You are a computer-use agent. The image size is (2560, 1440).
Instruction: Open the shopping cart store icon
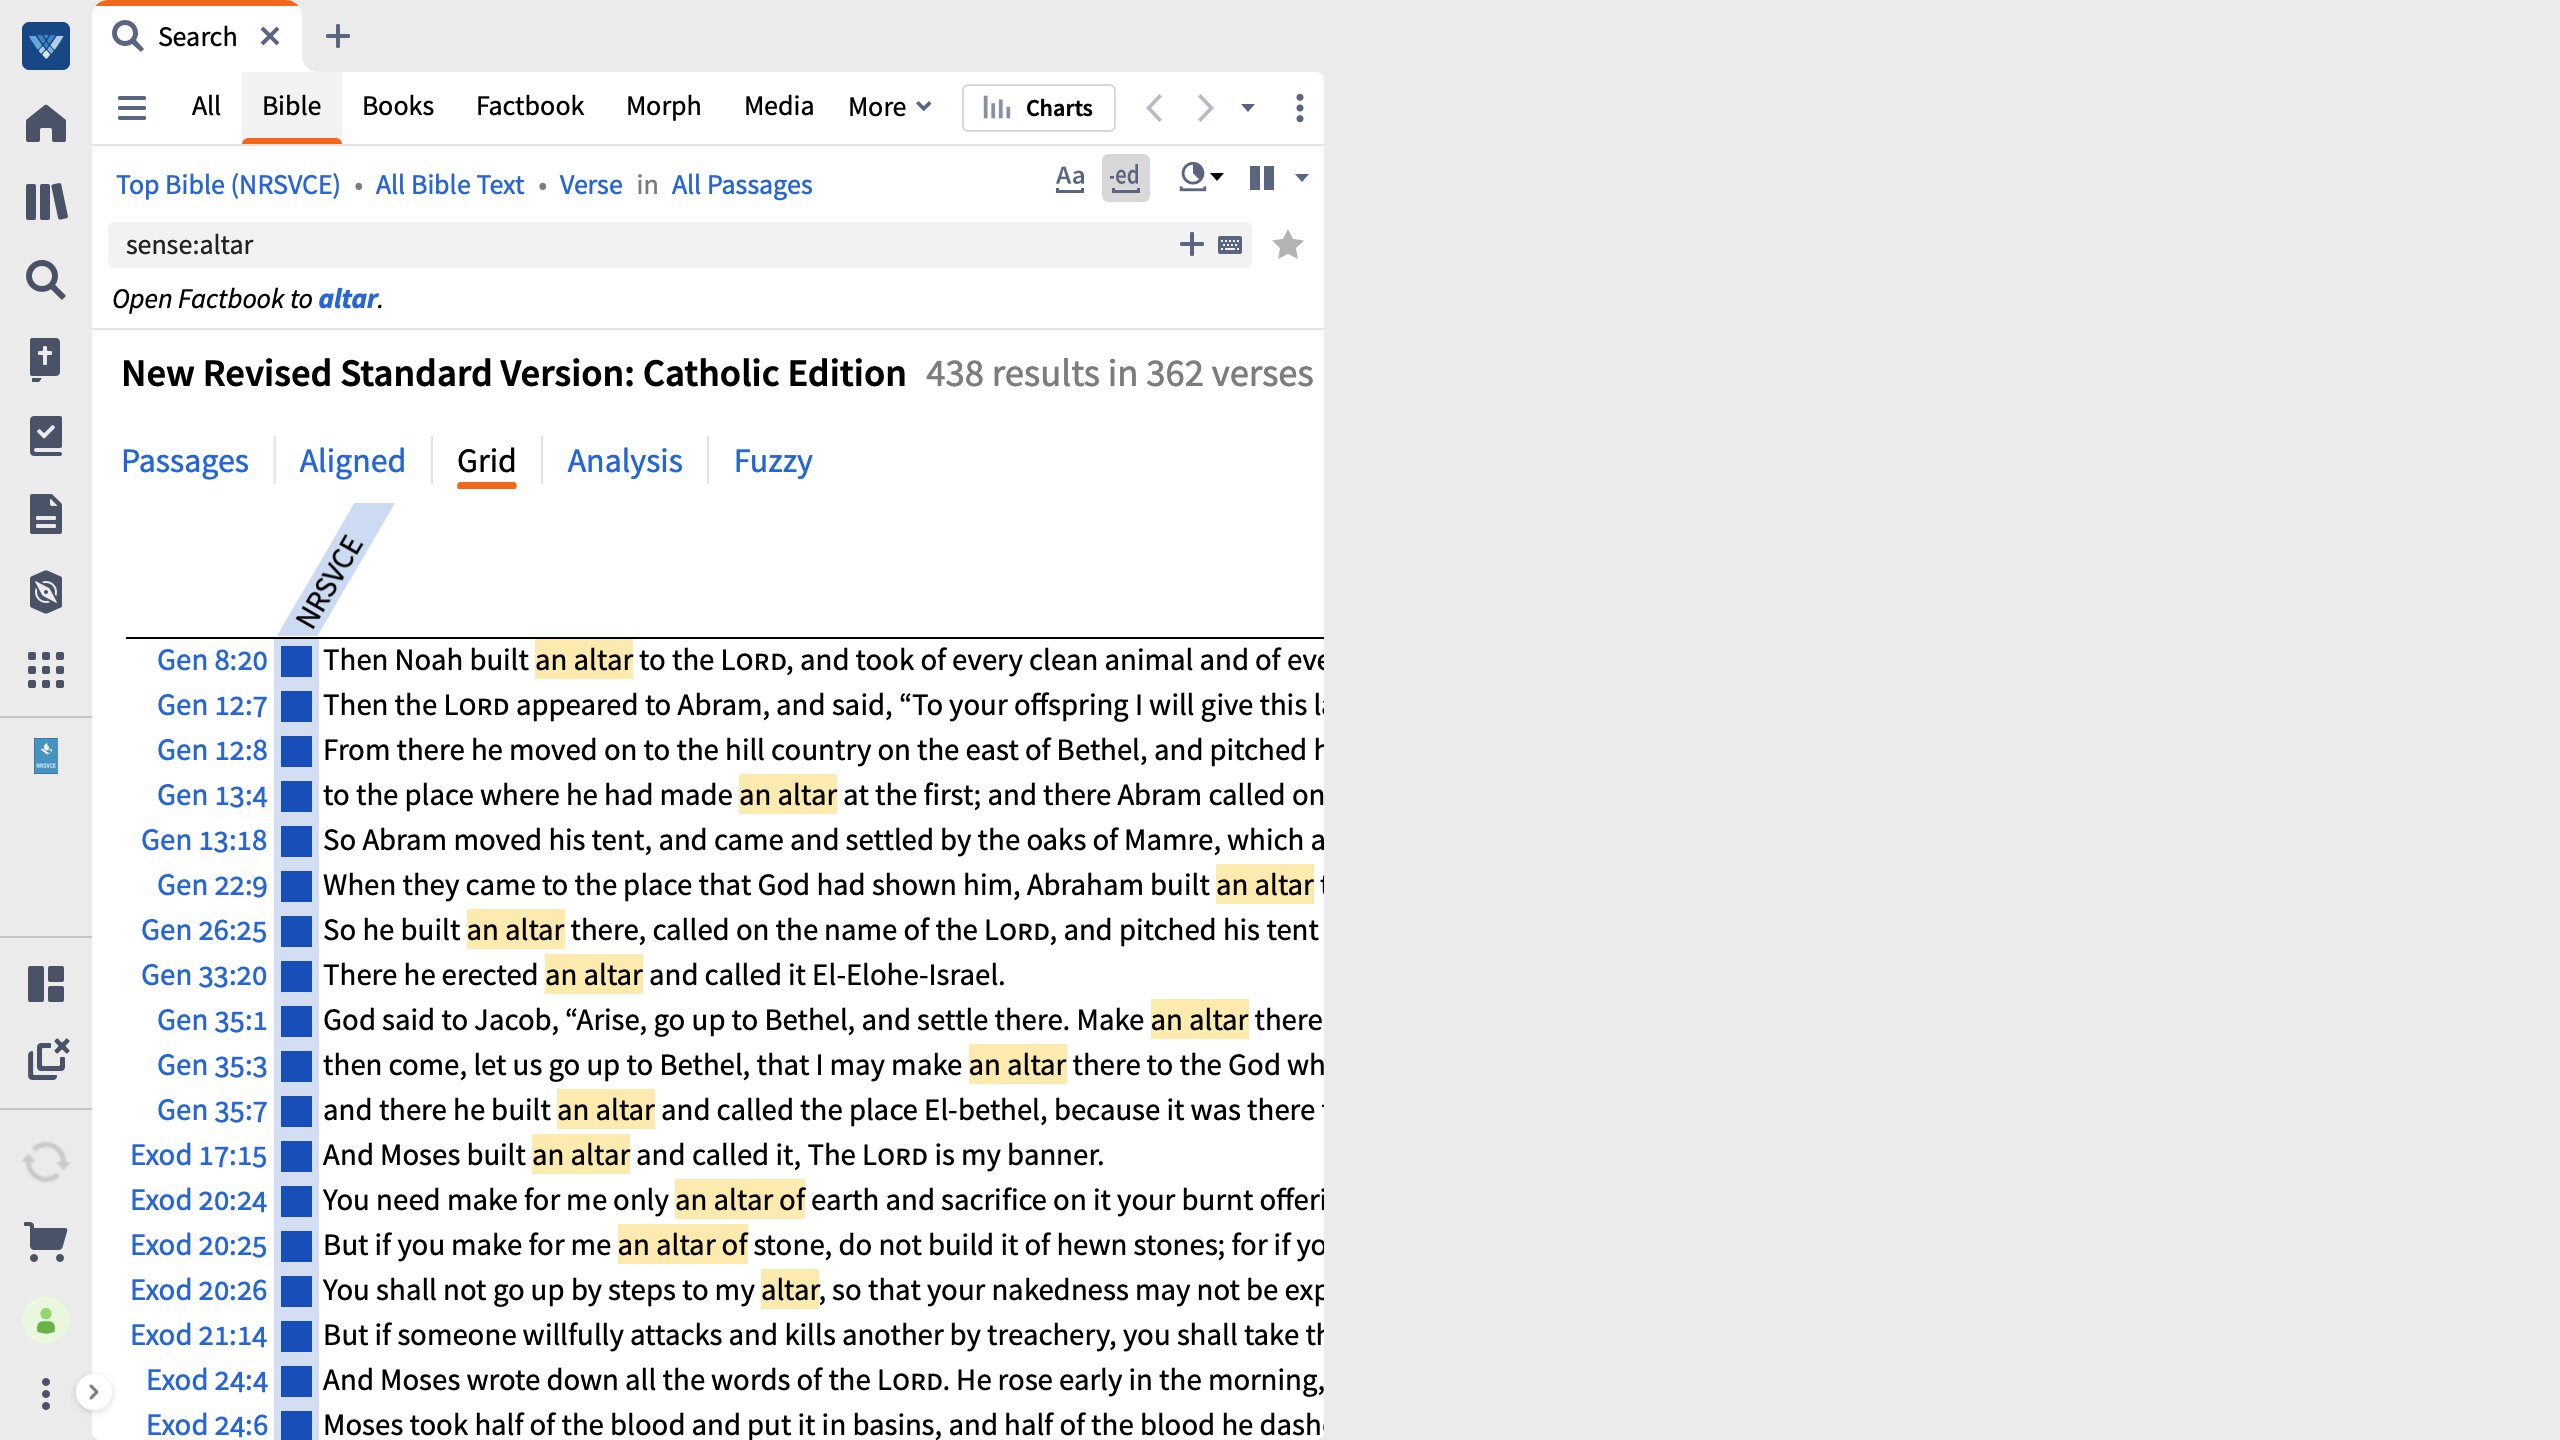tap(46, 1242)
